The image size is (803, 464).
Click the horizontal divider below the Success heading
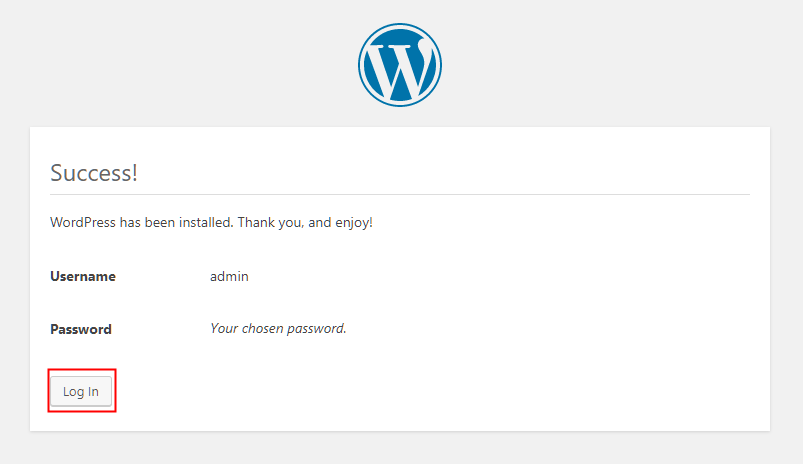400,194
